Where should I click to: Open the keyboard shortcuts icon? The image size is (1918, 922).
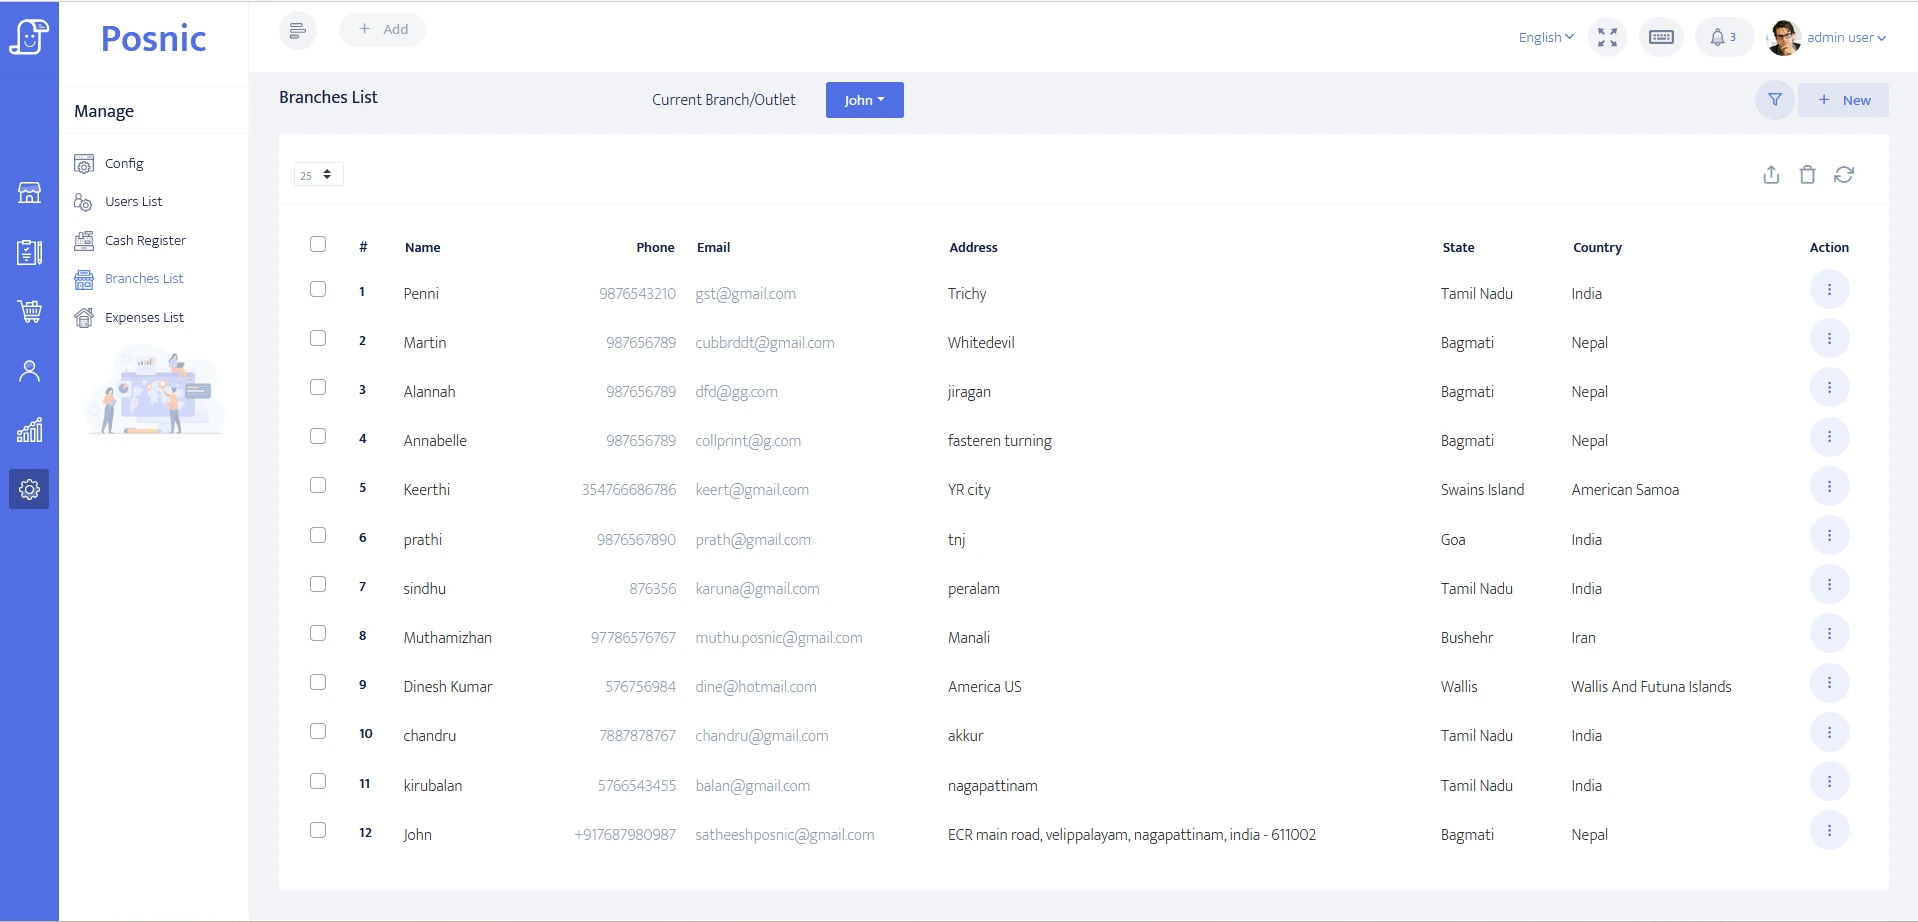[1661, 38]
